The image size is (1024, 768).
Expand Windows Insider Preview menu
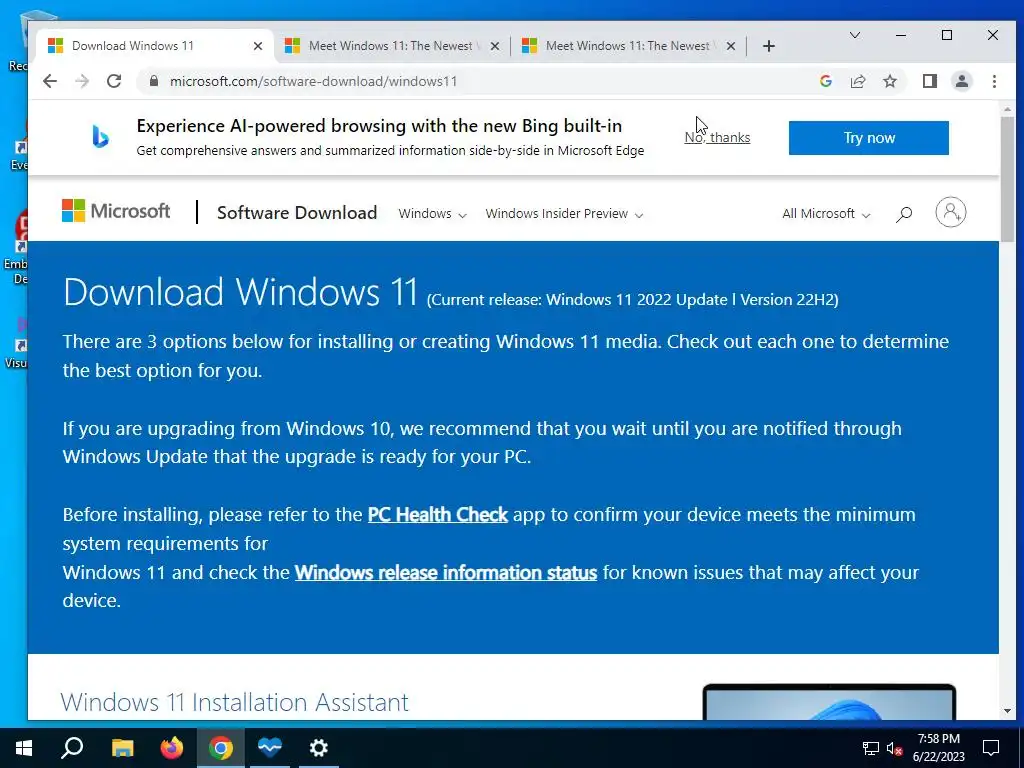coord(564,214)
